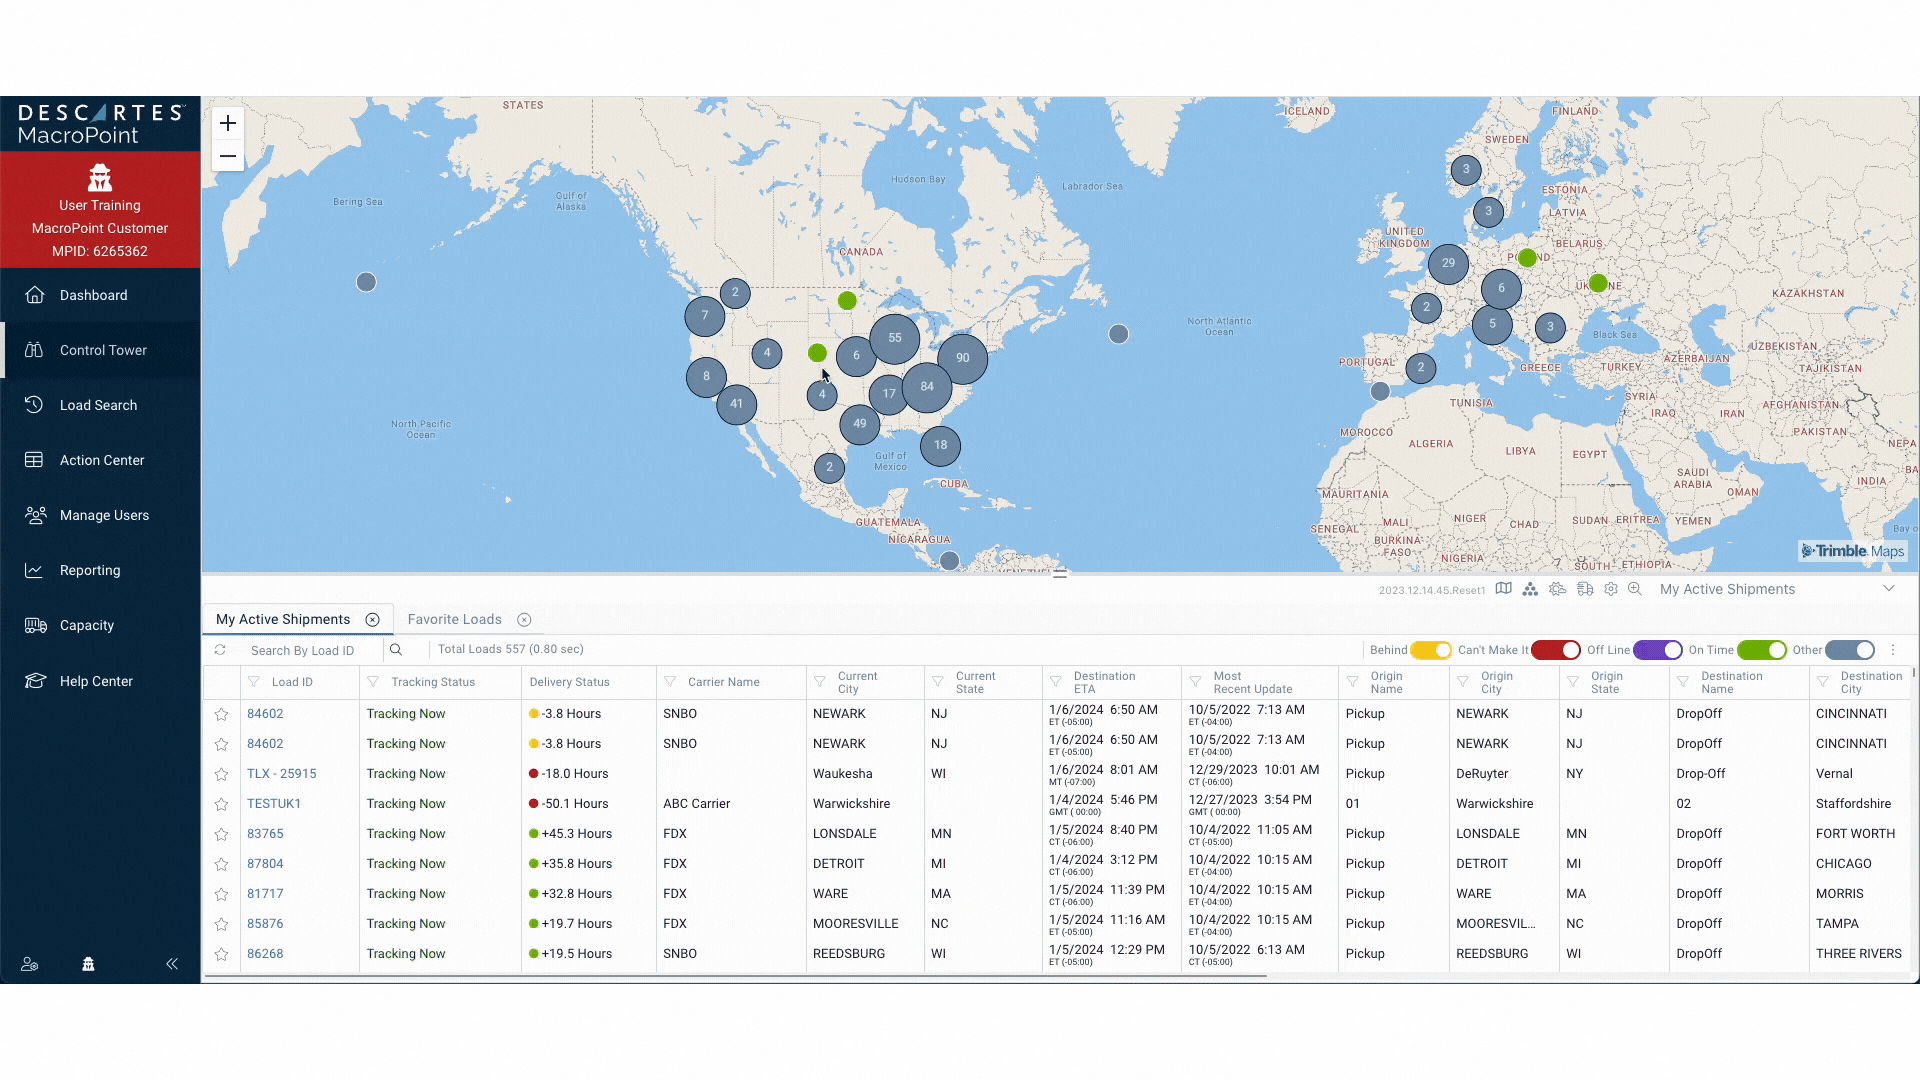Turn off the Behind status toggle
1920x1080 pixels.
(x=1431, y=650)
